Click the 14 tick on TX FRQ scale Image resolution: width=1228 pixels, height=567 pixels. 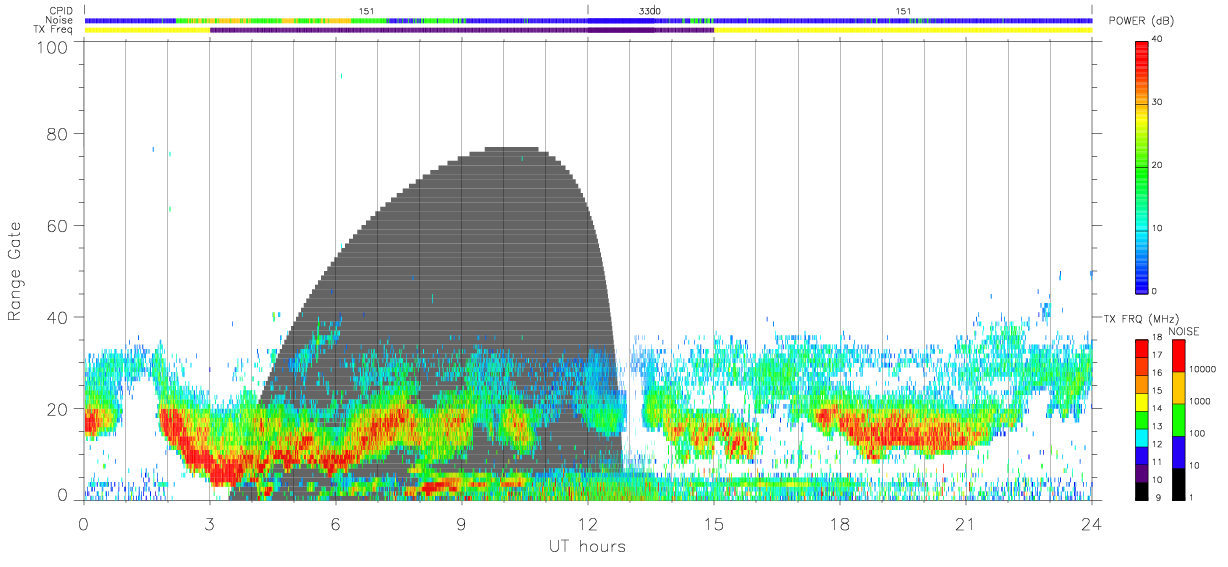click(x=1157, y=408)
